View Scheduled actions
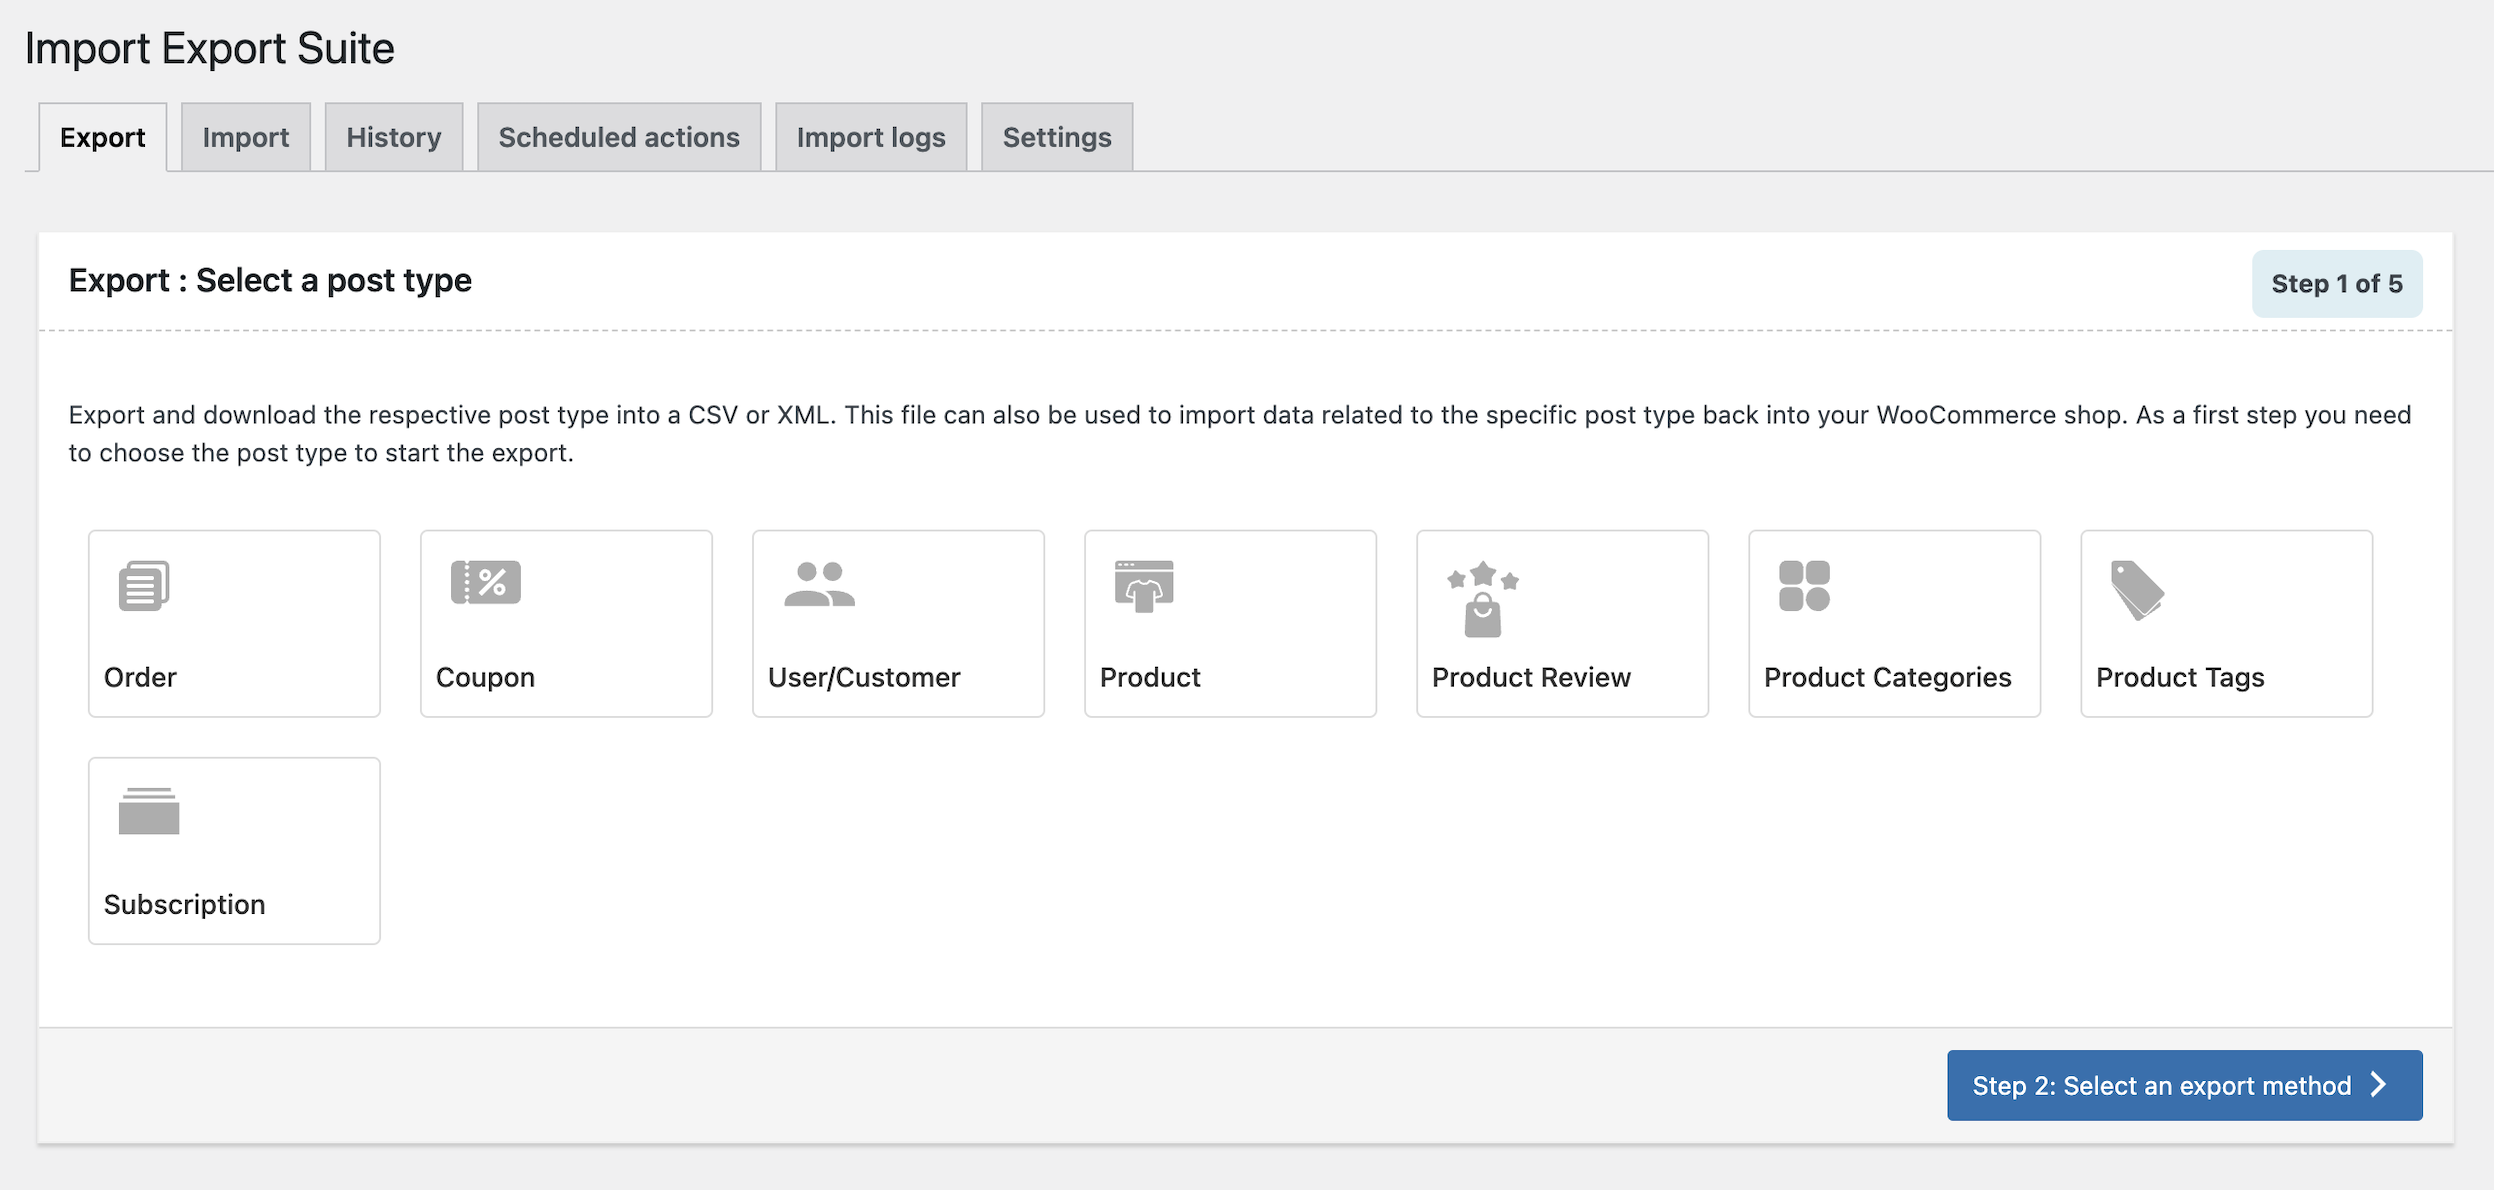This screenshot has width=2494, height=1190. [x=618, y=137]
